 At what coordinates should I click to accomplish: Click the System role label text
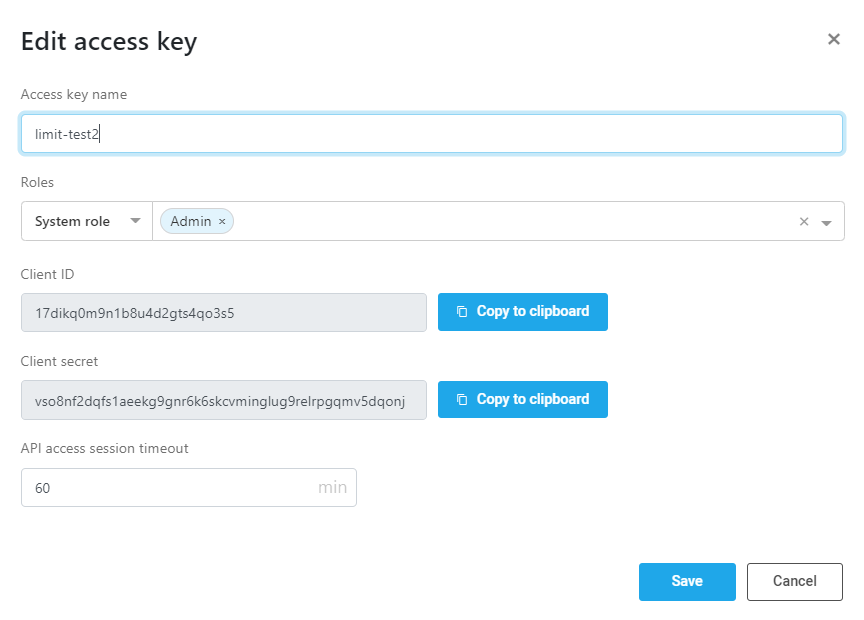pyautogui.click(x=72, y=222)
